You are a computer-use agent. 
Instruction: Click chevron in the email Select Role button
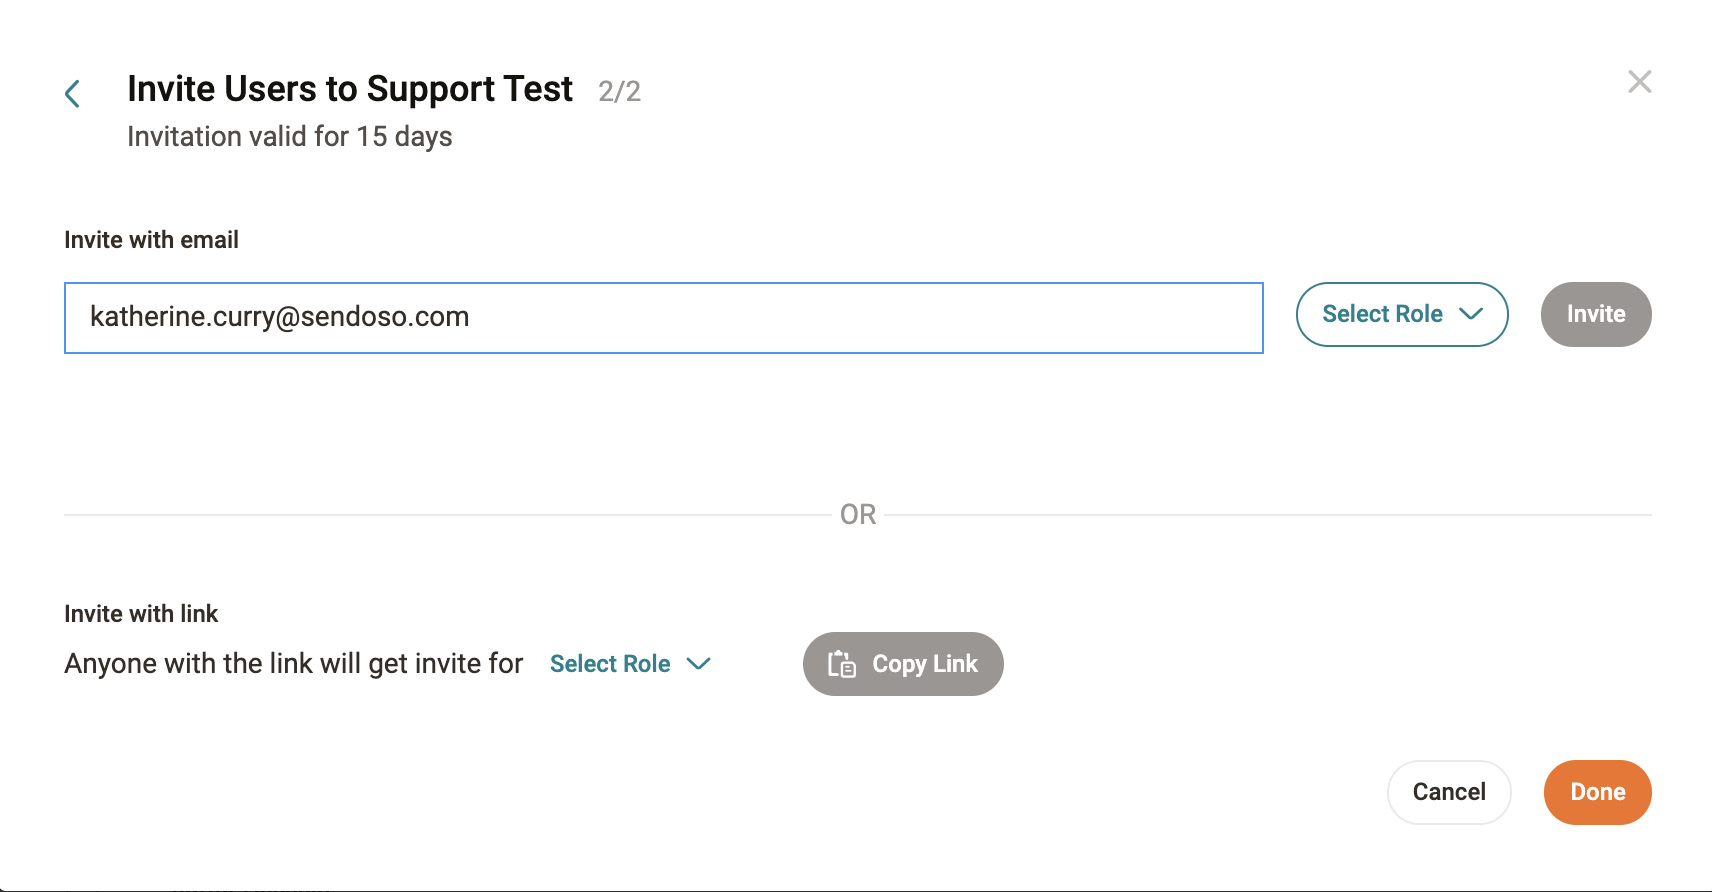[x=1470, y=314]
